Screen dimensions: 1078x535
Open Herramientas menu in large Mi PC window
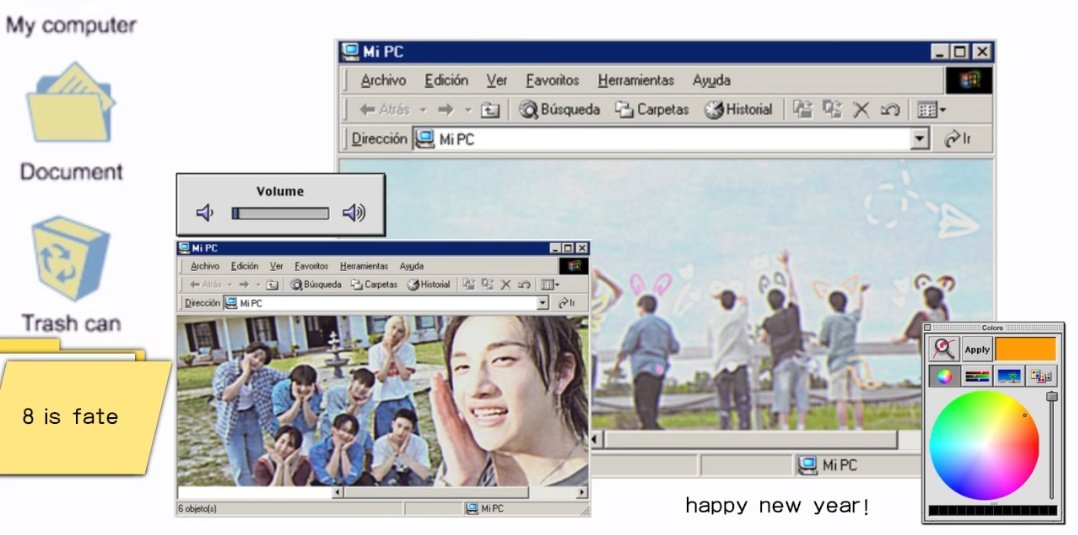point(636,80)
